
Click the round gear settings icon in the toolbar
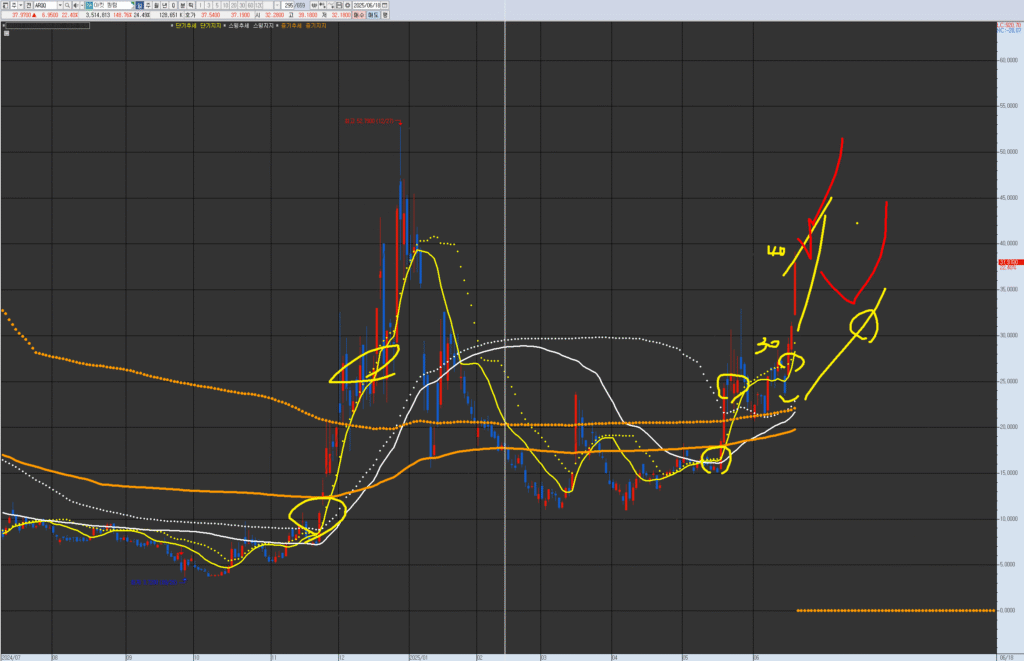pyautogui.click(x=347, y=5)
